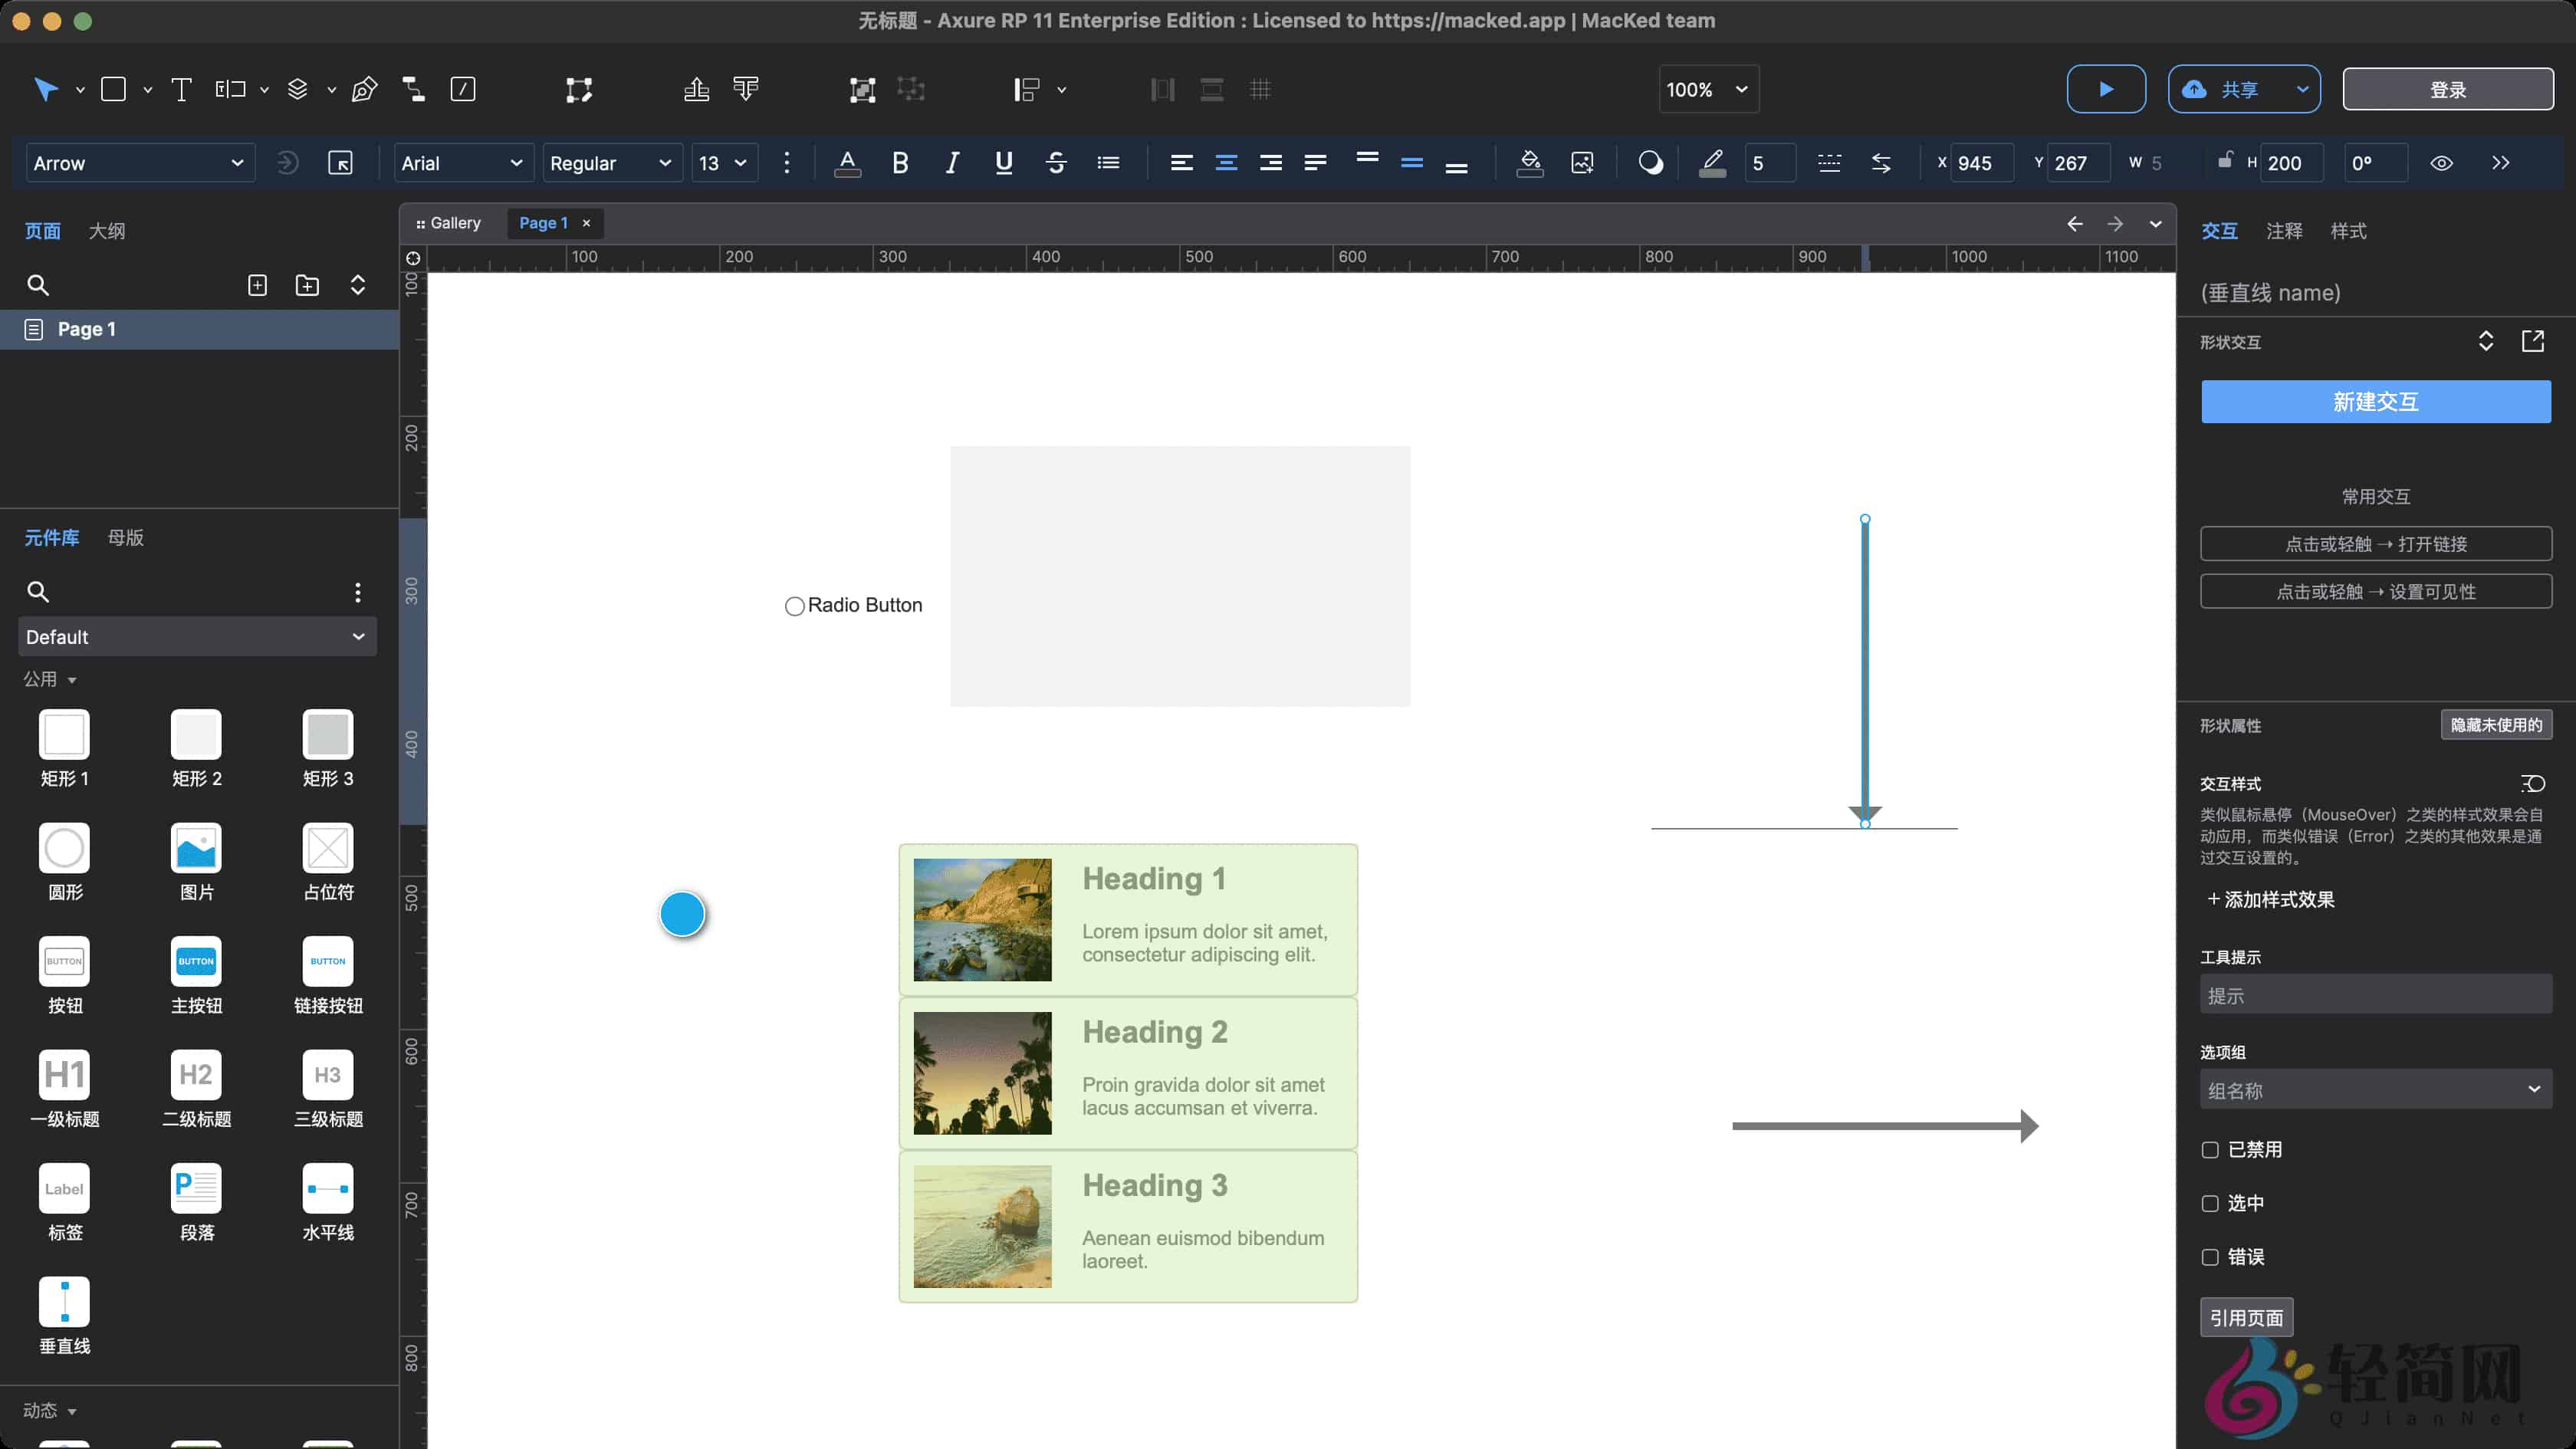Click the Group objects icon
The height and width of the screenshot is (1449, 2576).
(862, 90)
